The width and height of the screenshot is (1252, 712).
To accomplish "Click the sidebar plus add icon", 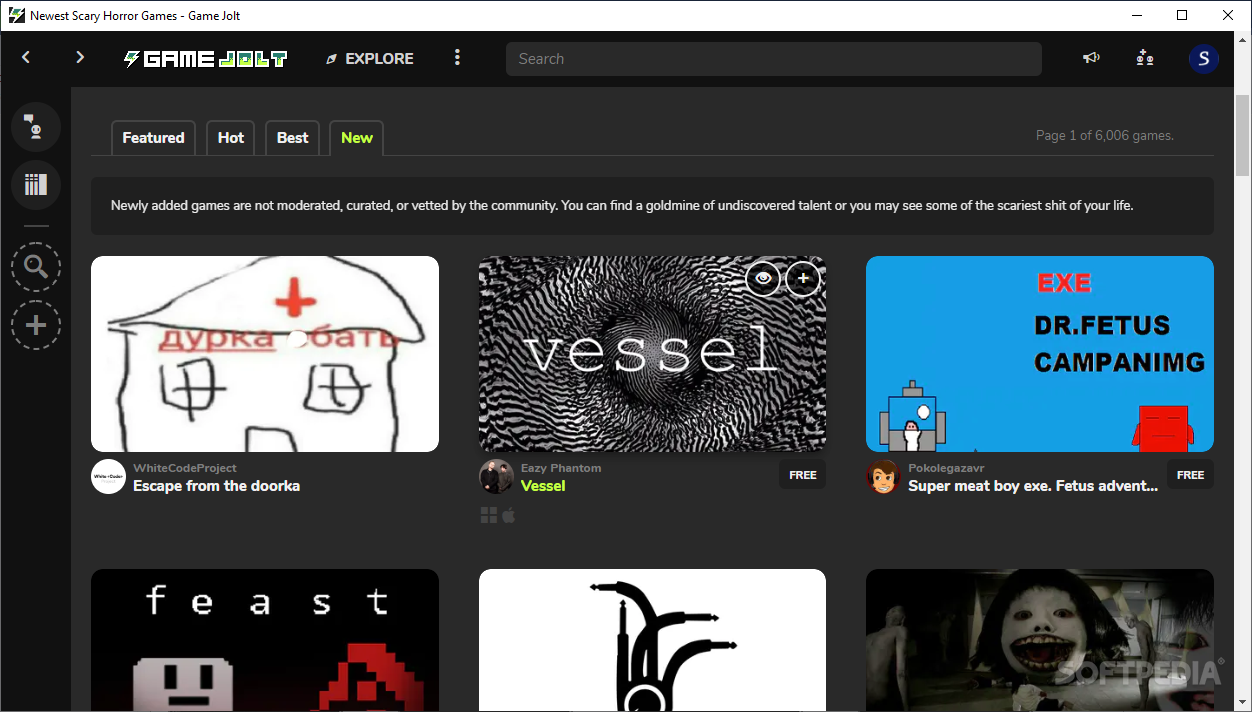I will point(36,325).
